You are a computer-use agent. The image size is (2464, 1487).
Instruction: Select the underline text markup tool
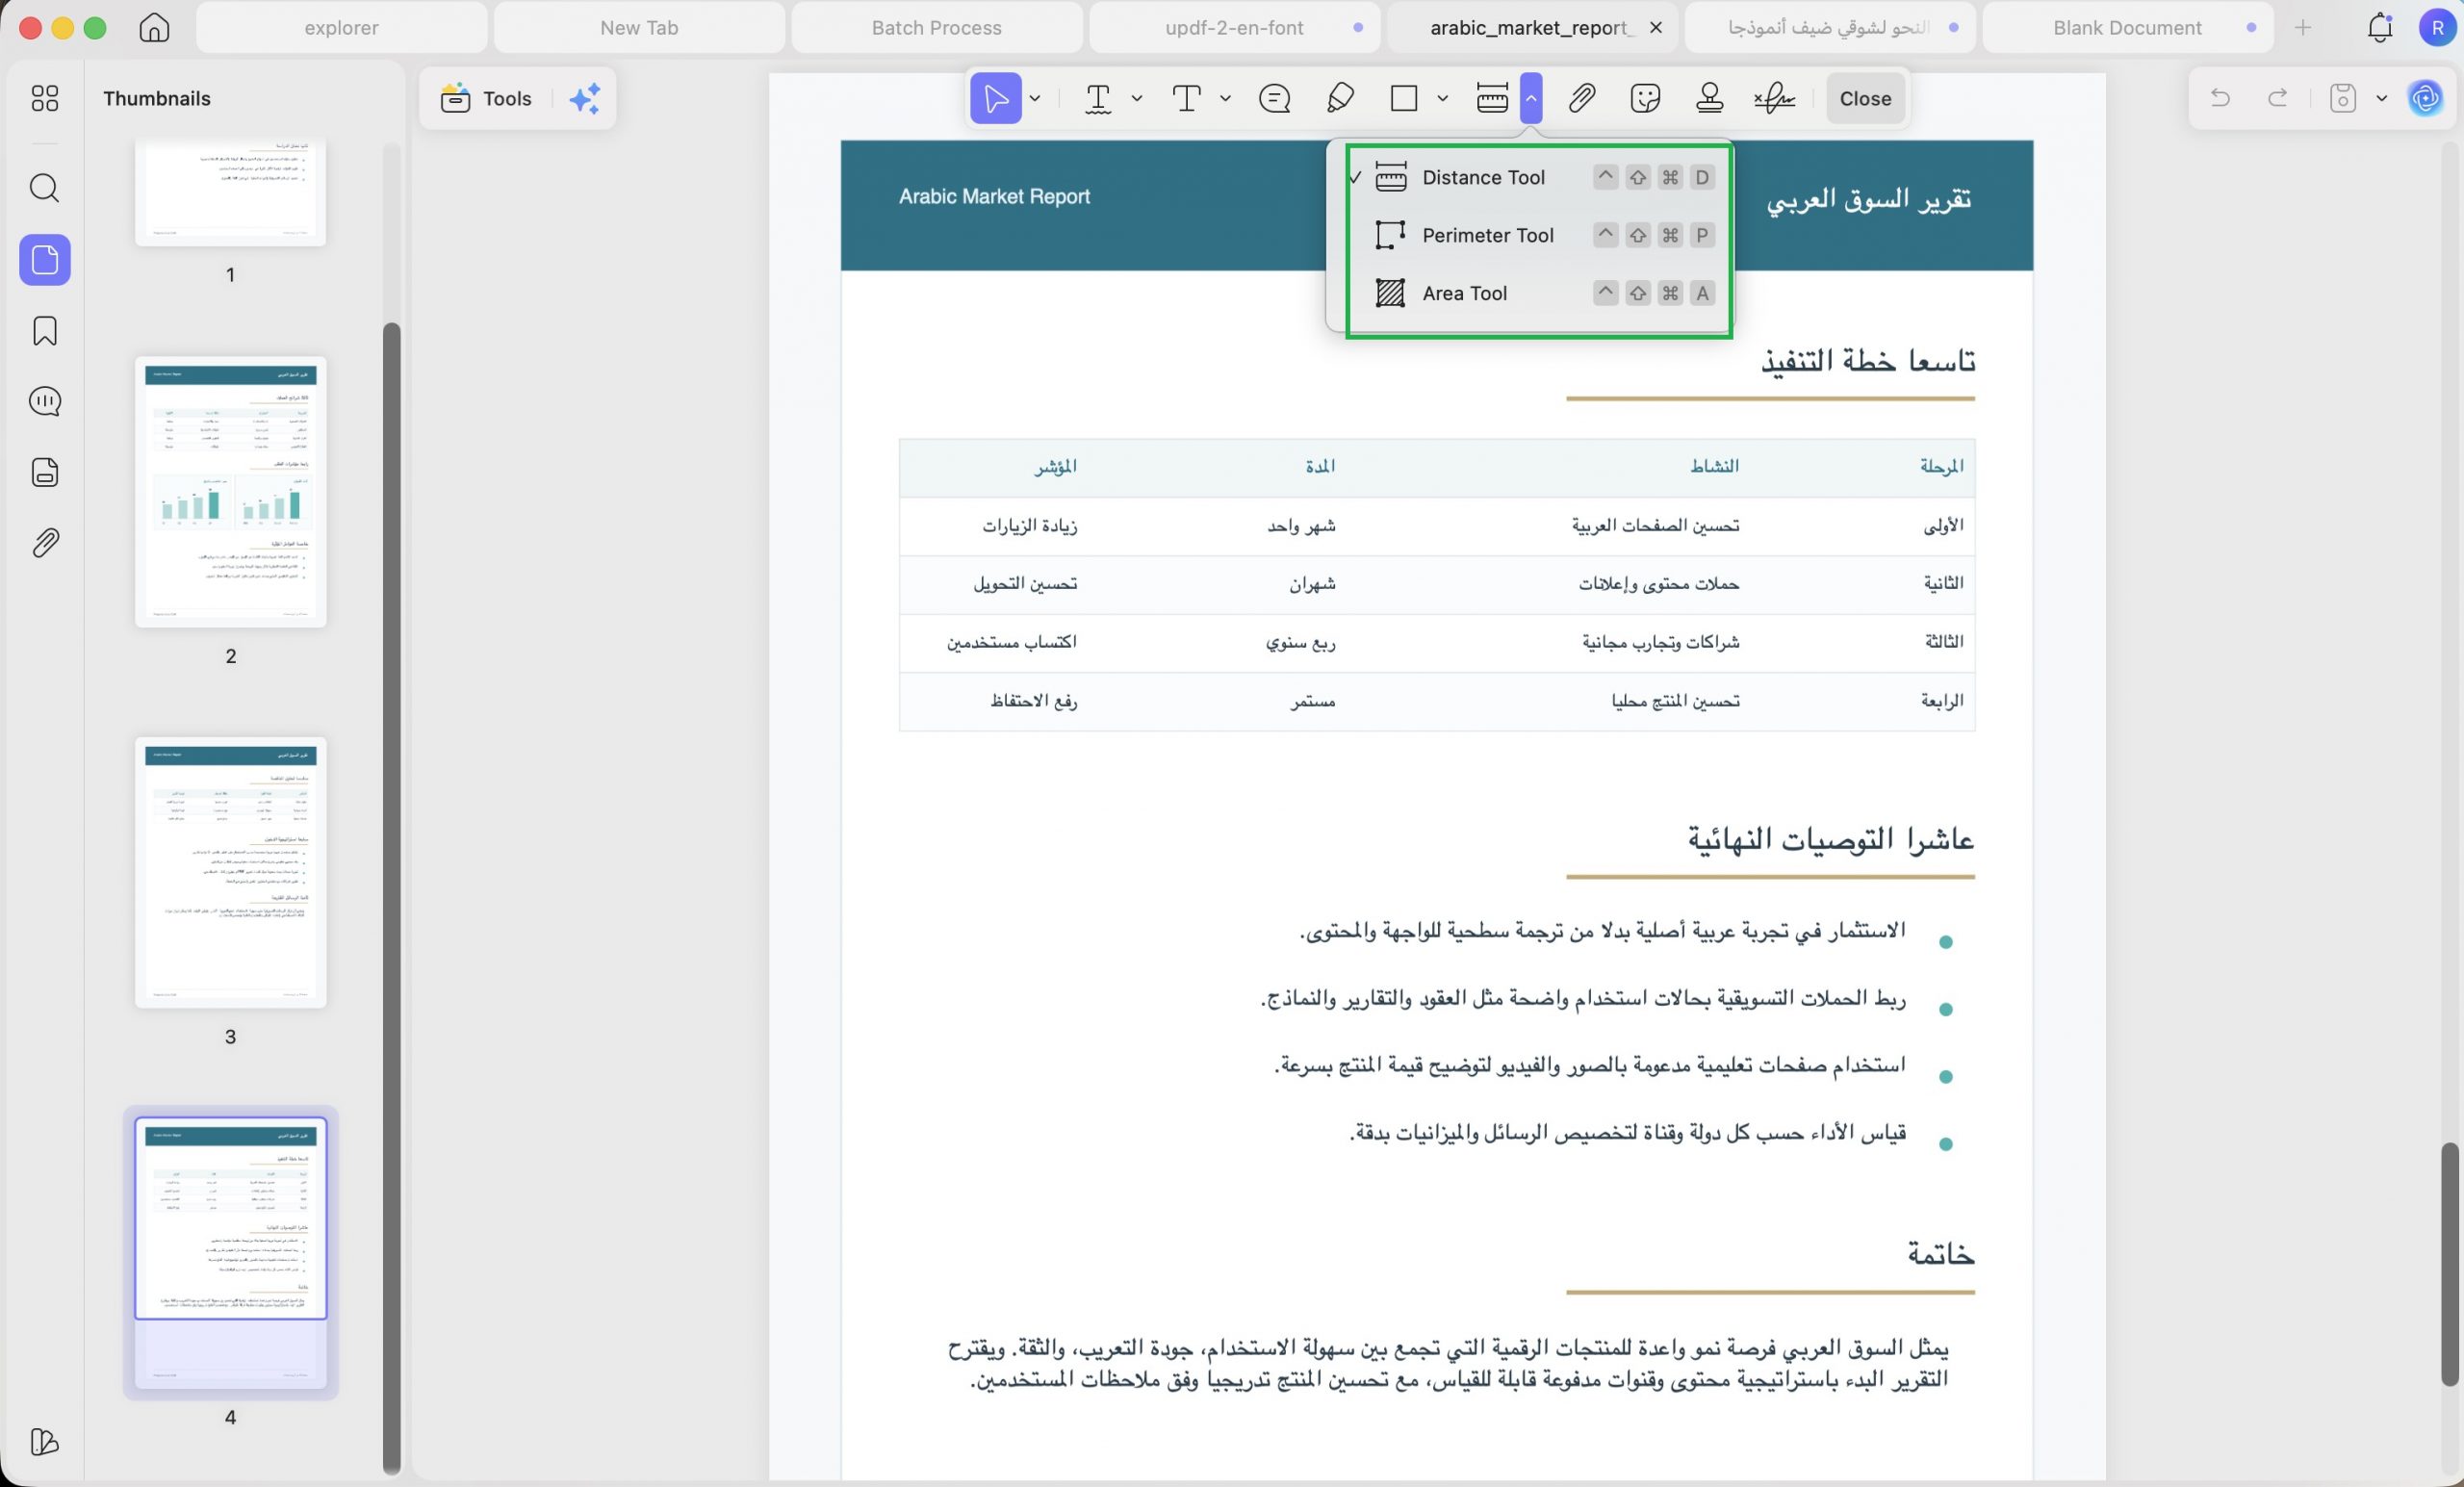[x=1098, y=98]
